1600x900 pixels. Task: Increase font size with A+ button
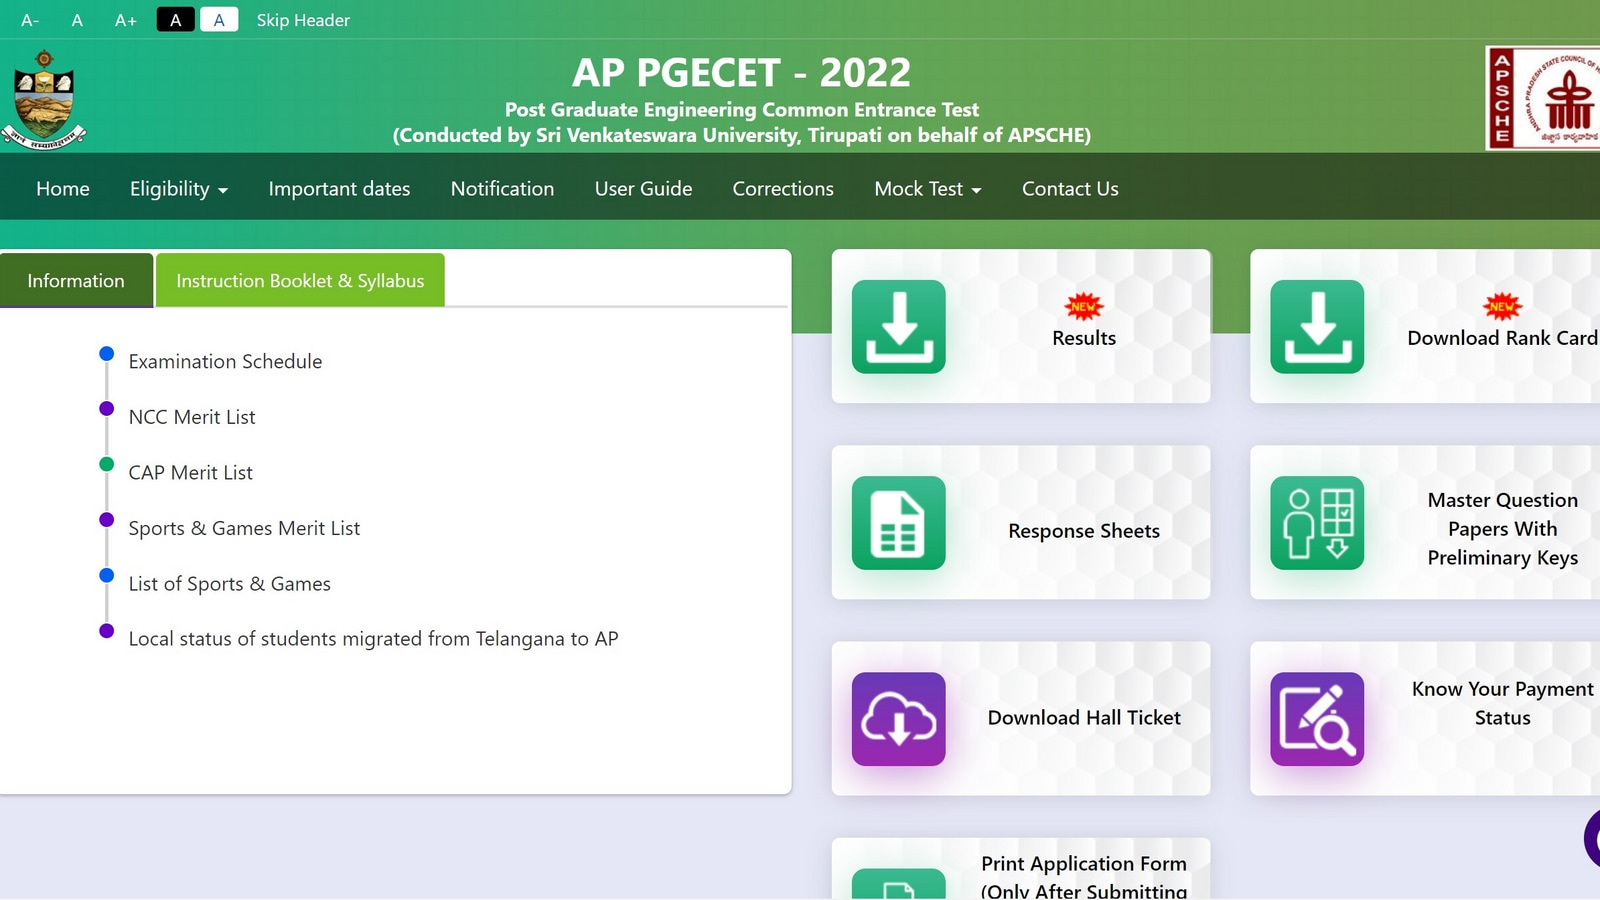125,20
